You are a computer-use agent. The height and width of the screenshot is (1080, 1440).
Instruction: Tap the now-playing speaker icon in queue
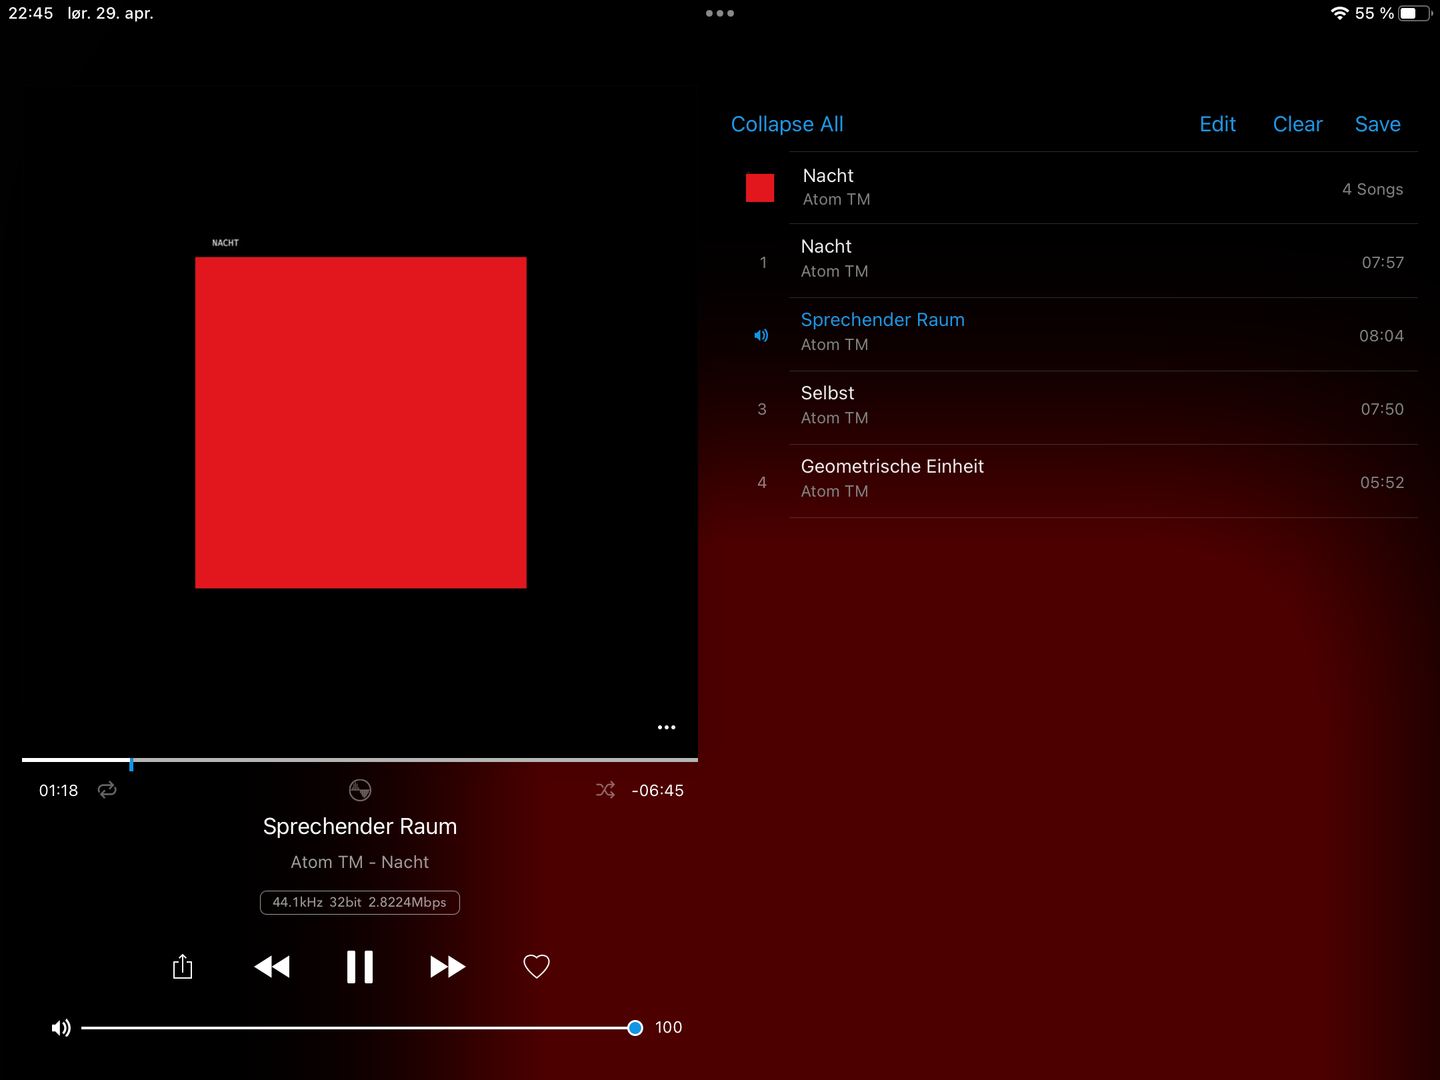(761, 335)
